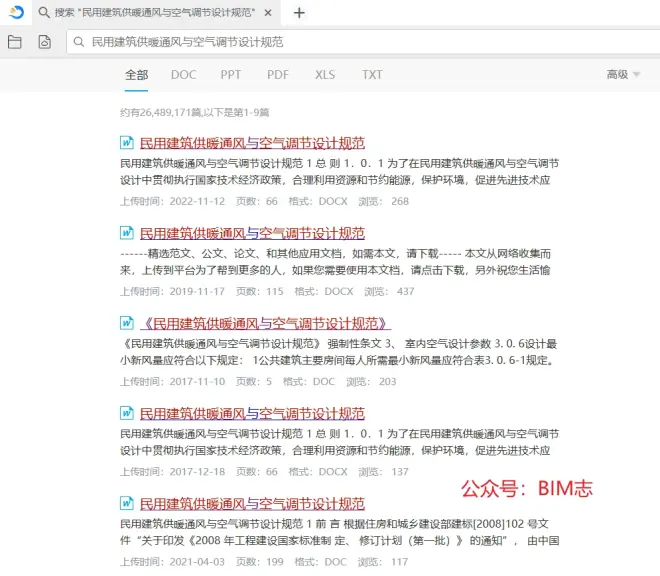
Task: Click the browser logo icon in the tab bar
Action: click(x=15, y=13)
